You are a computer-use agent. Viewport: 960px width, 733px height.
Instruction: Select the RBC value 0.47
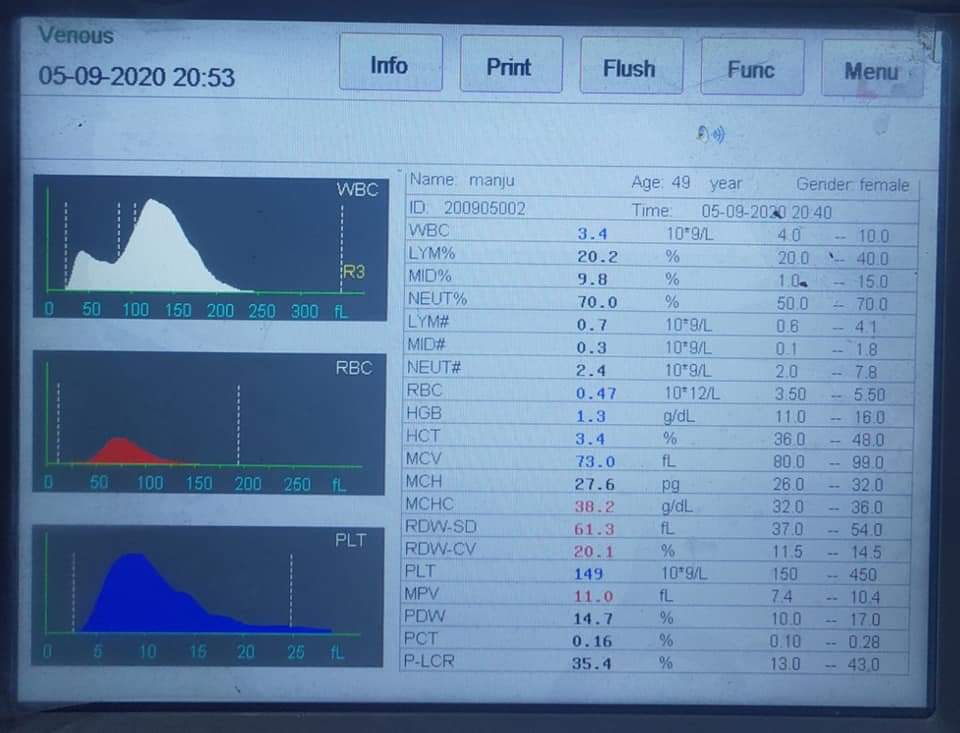tap(596, 393)
